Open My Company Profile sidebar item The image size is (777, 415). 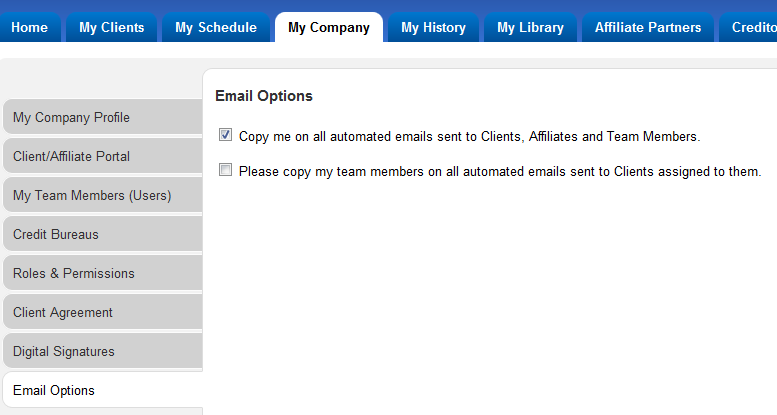pyautogui.click(x=103, y=117)
